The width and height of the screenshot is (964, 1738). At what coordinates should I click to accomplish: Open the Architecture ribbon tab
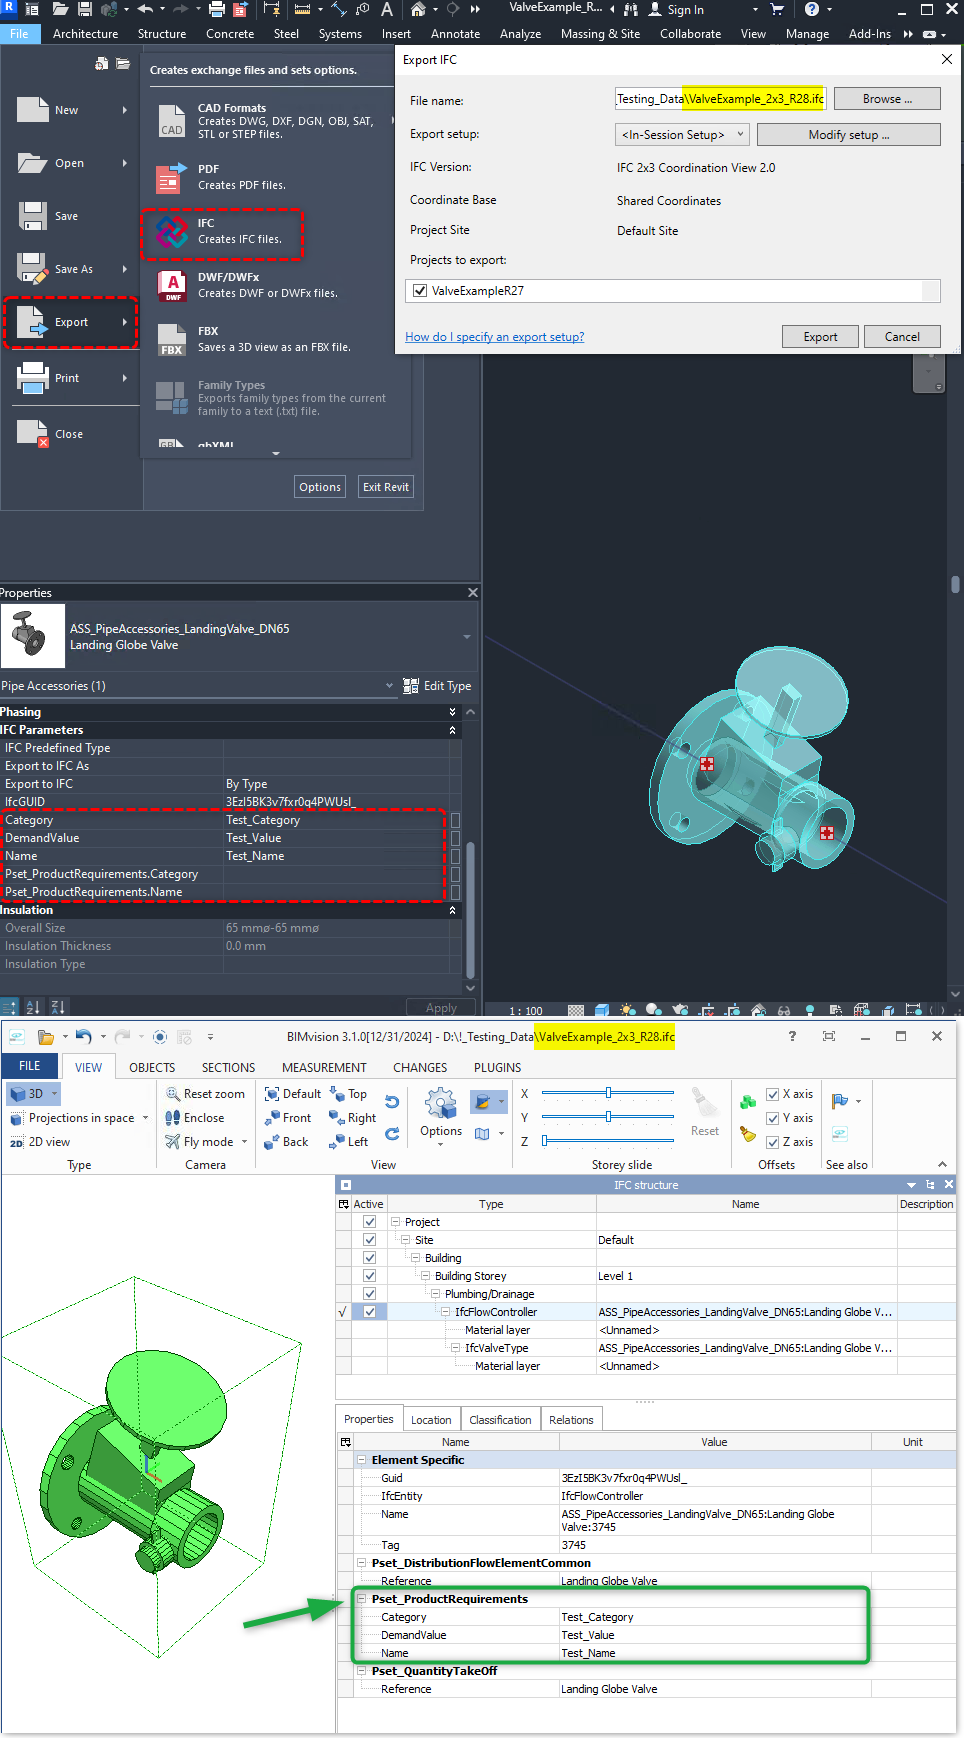[85, 34]
